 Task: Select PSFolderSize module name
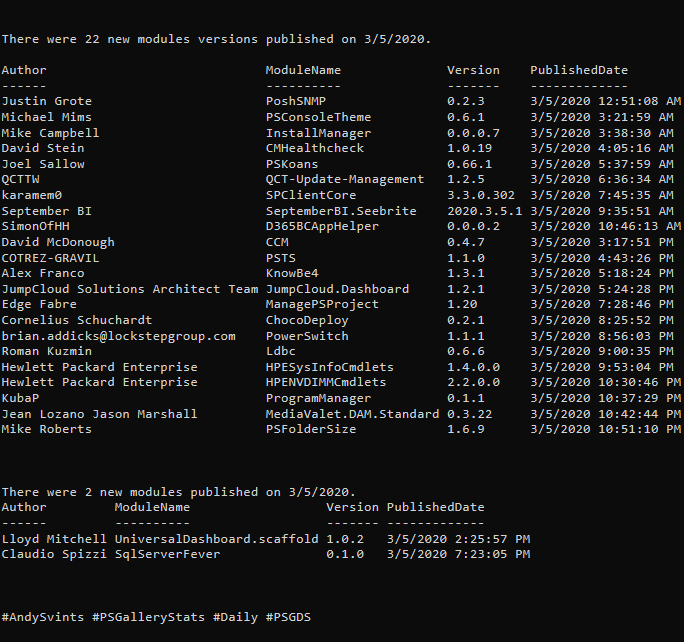click(311, 430)
